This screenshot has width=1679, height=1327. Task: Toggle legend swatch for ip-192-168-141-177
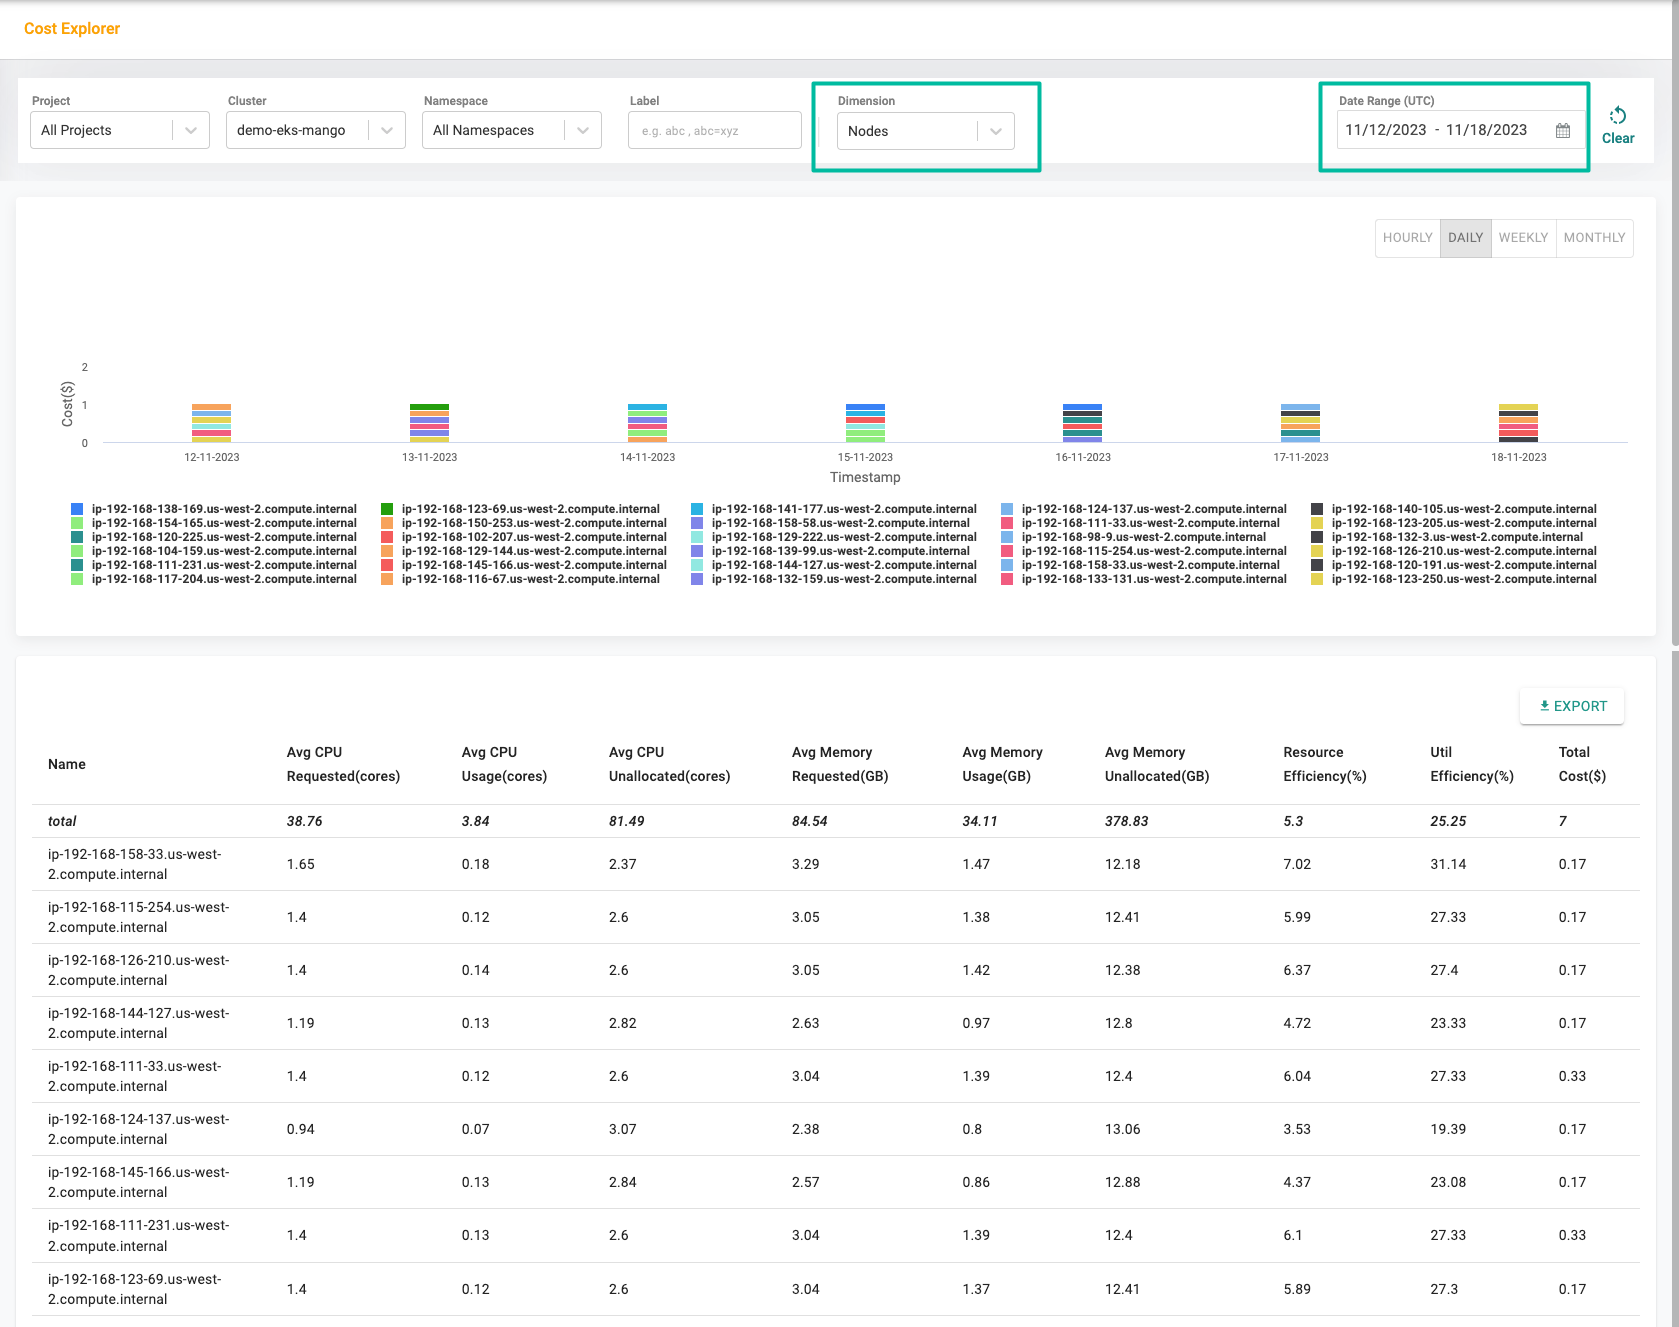pyautogui.click(x=697, y=509)
